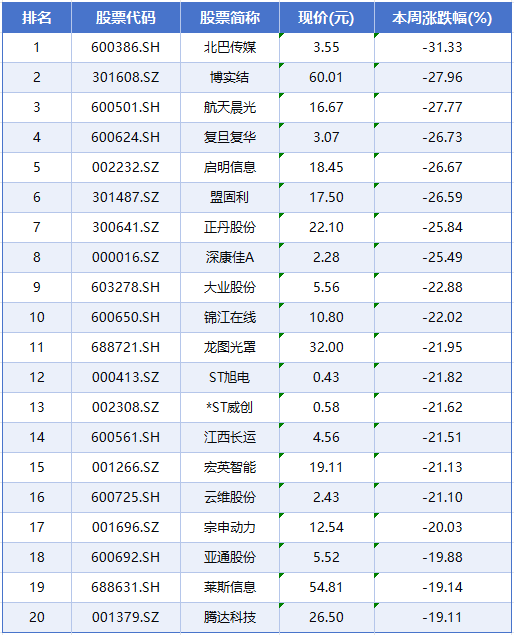Click the 股票简称 header cell
Image resolution: width=514 pixels, height=635 pixels.
[230, 17]
